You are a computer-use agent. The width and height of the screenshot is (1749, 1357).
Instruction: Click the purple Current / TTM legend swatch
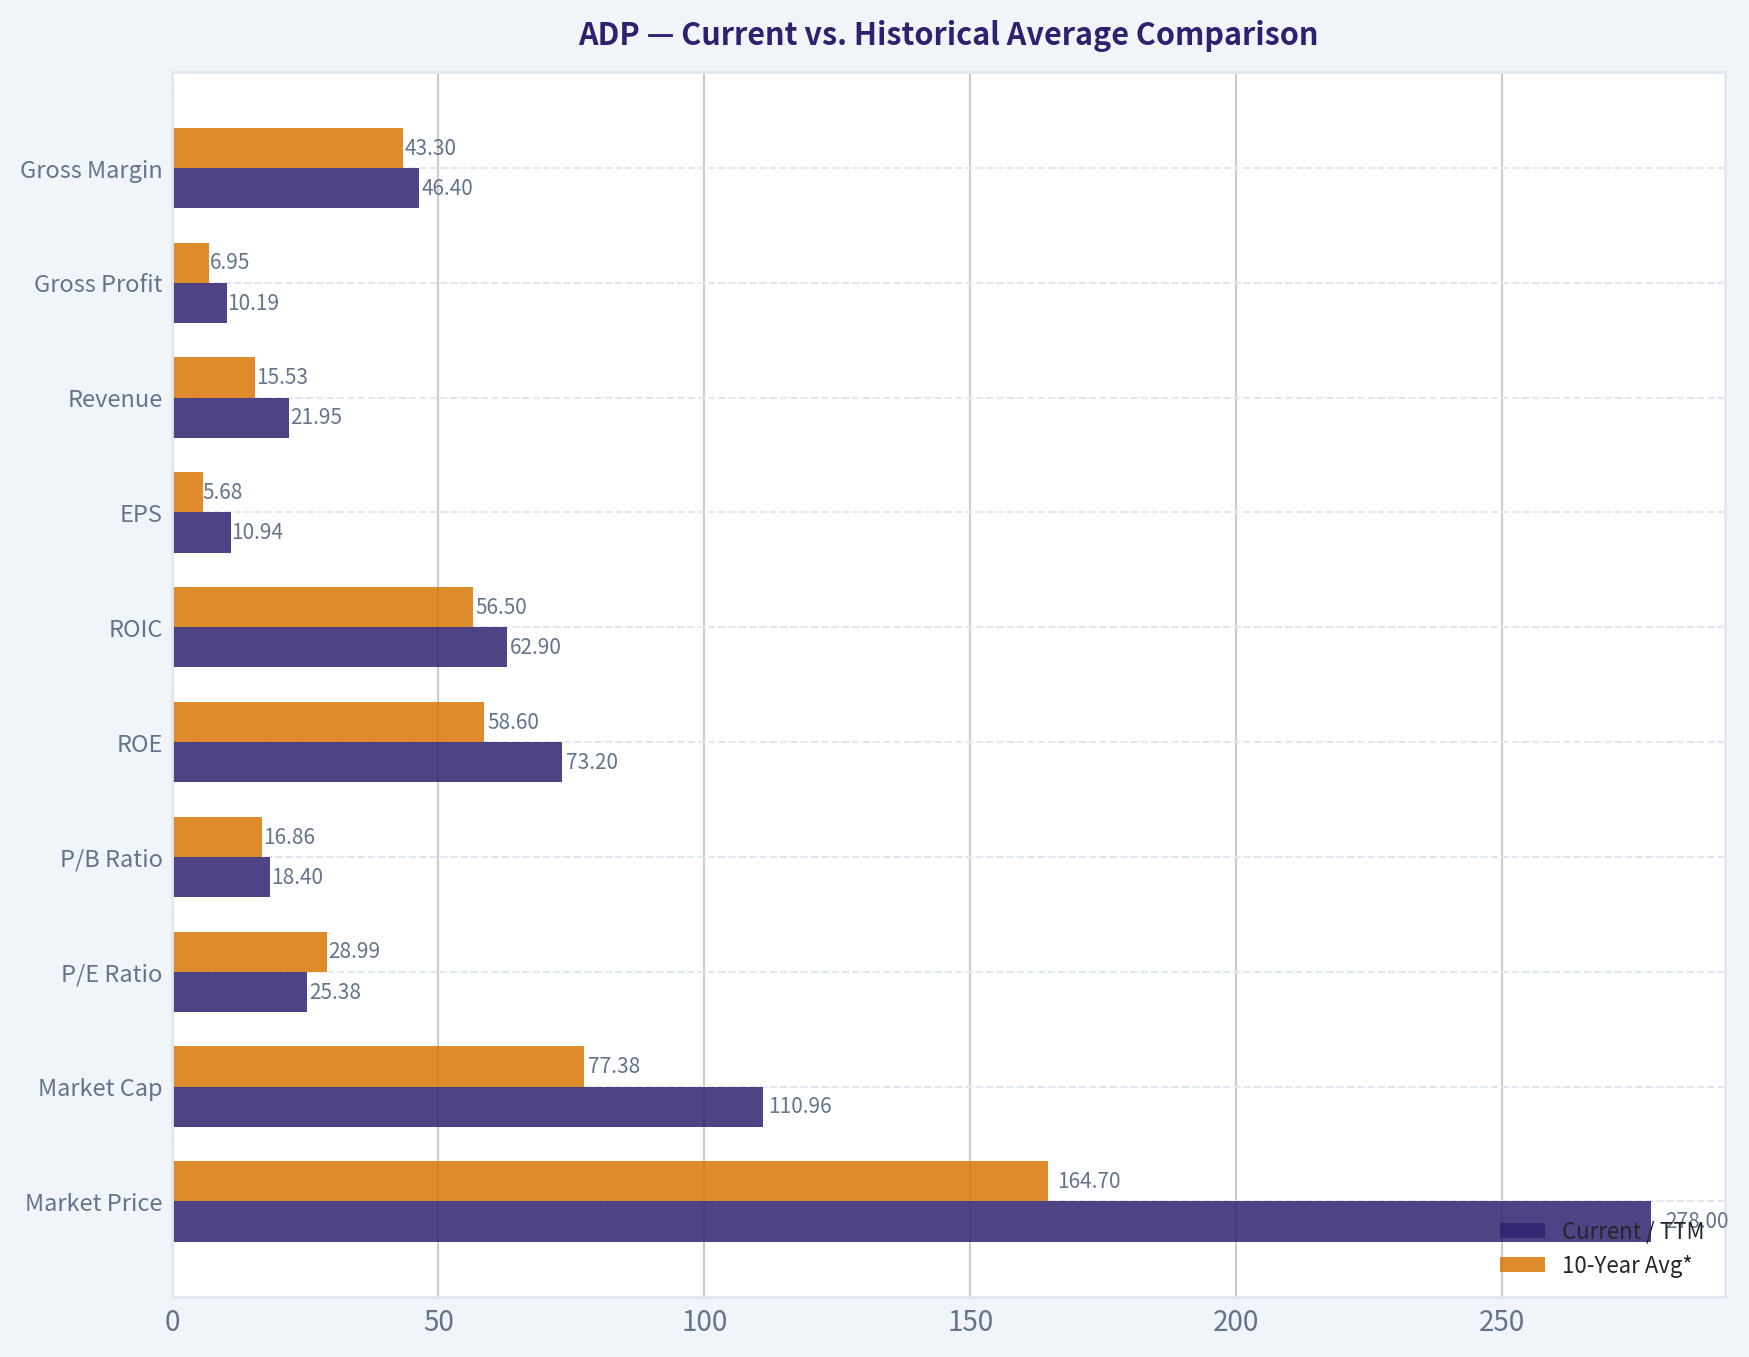pos(1523,1231)
